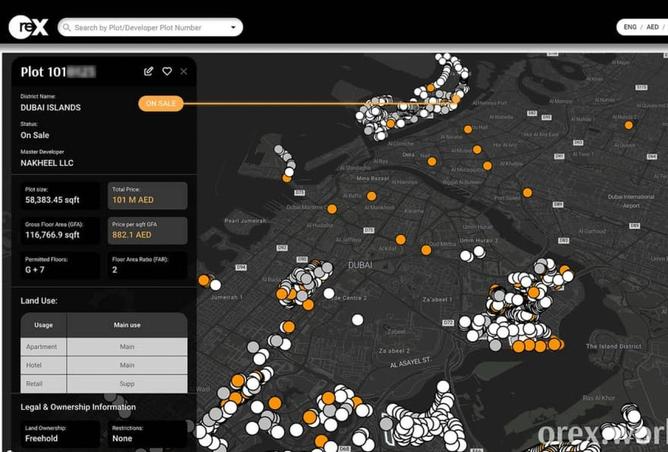The width and height of the screenshot is (668, 452).
Task: Click the orange ON SALE badge
Action: point(161,103)
